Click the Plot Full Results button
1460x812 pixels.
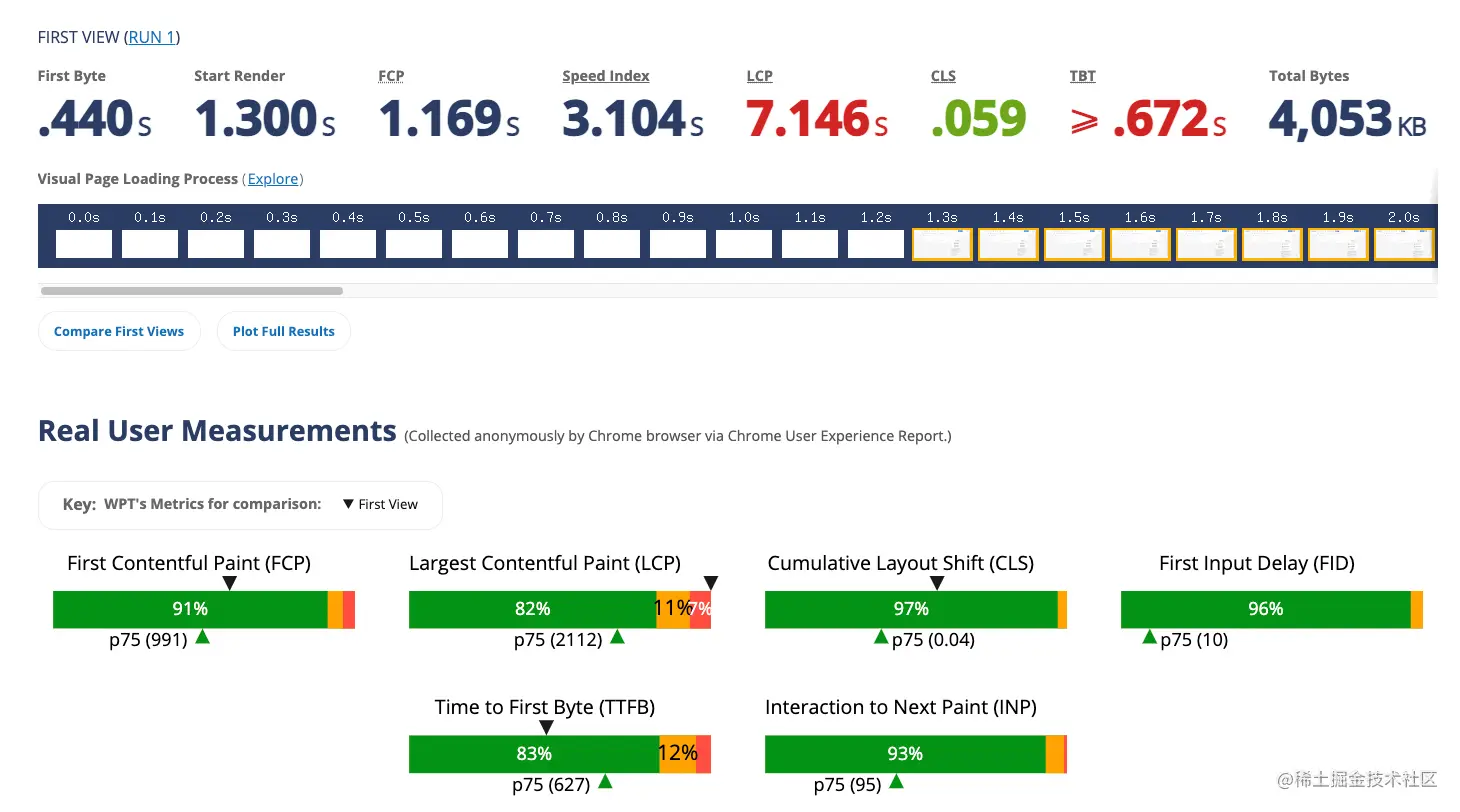tap(284, 331)
